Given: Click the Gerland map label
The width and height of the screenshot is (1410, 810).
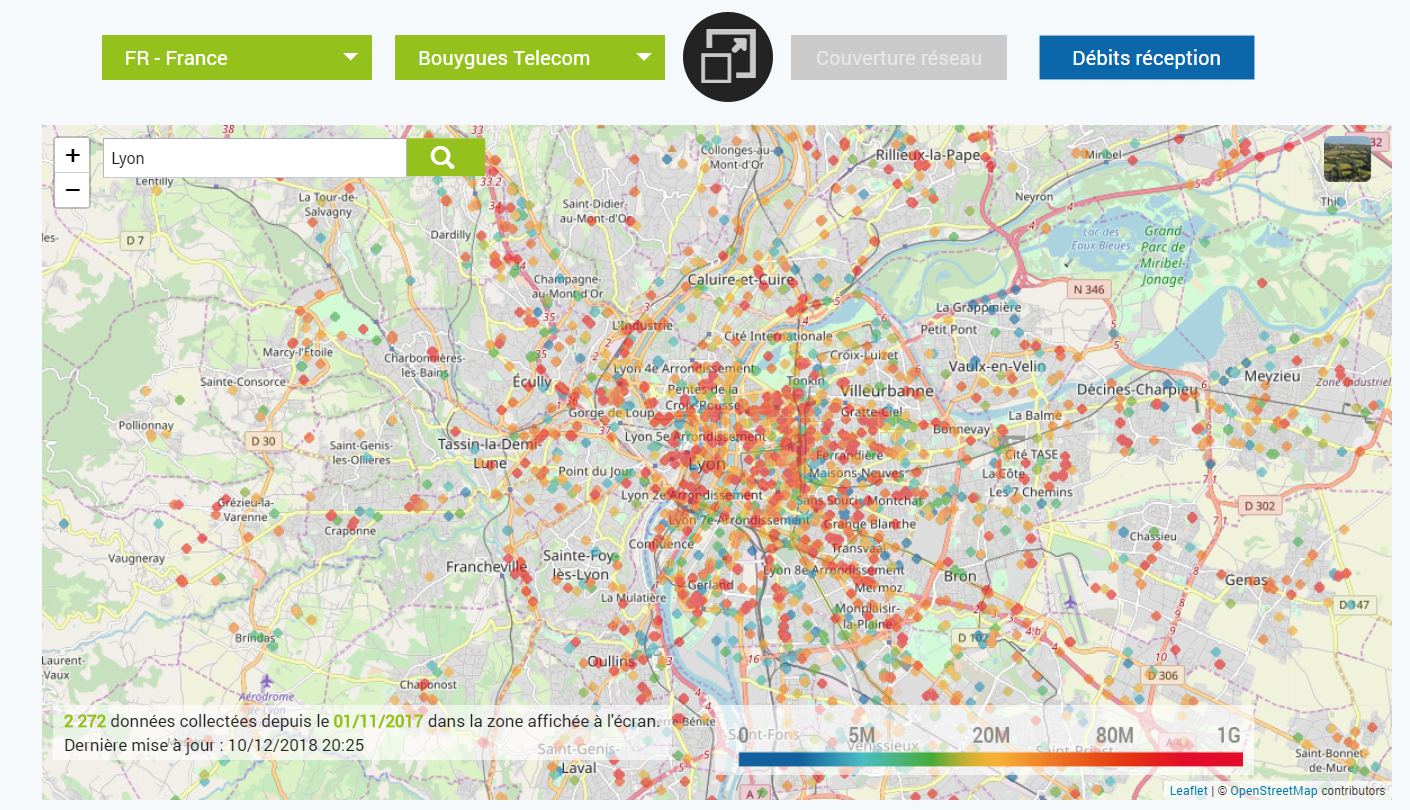Looking at the screenshot, I should 711,585.
